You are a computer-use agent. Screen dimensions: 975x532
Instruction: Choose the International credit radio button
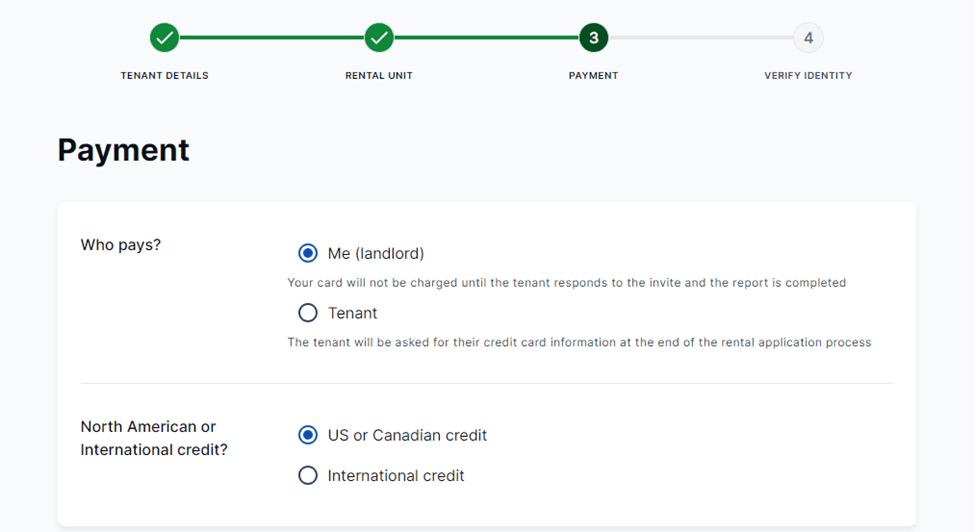tap(308, 476)
